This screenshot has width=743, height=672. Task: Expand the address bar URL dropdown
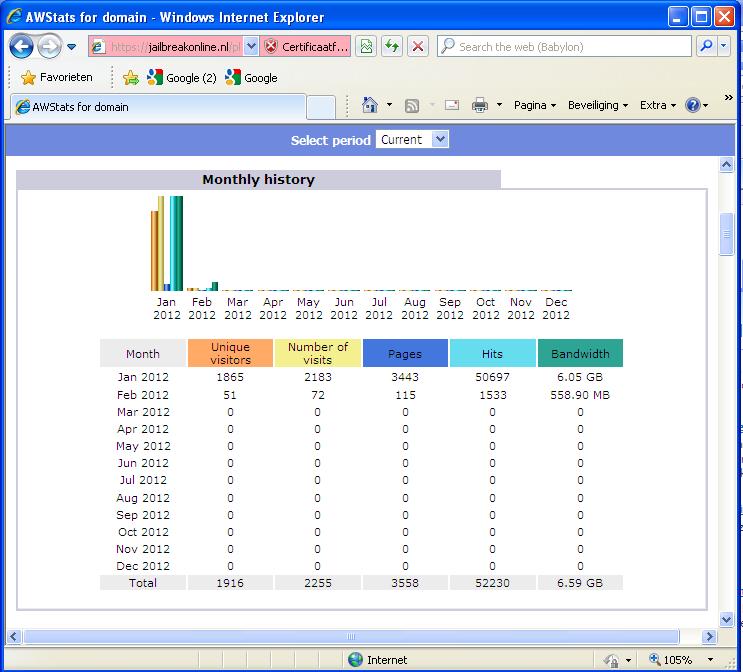(251, 46)
